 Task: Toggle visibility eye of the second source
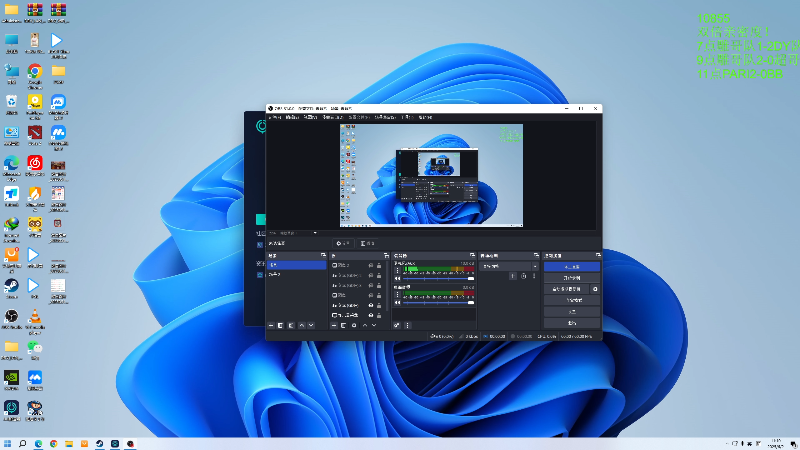371,276
